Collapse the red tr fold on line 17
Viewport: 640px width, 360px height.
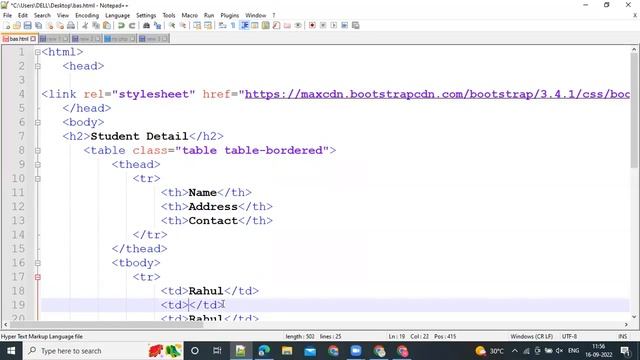(38, 277)
